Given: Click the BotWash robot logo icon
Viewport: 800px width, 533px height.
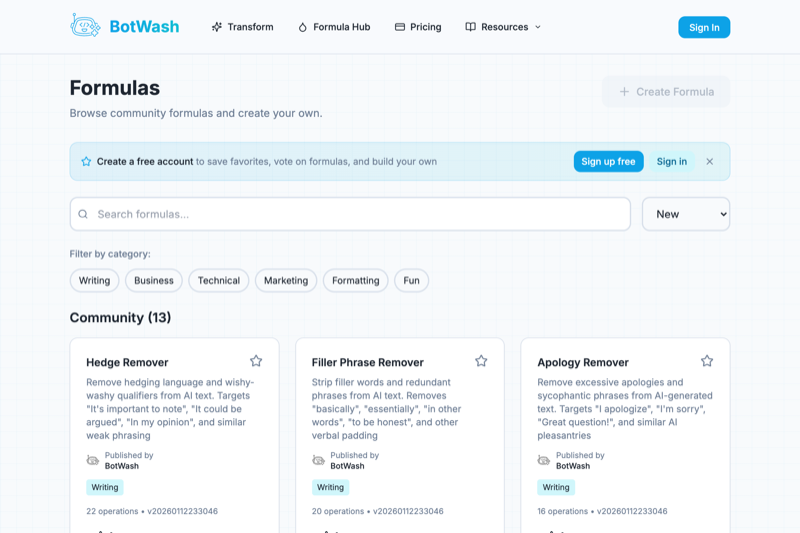Looking at the screenshot, I should coord(85,26).
